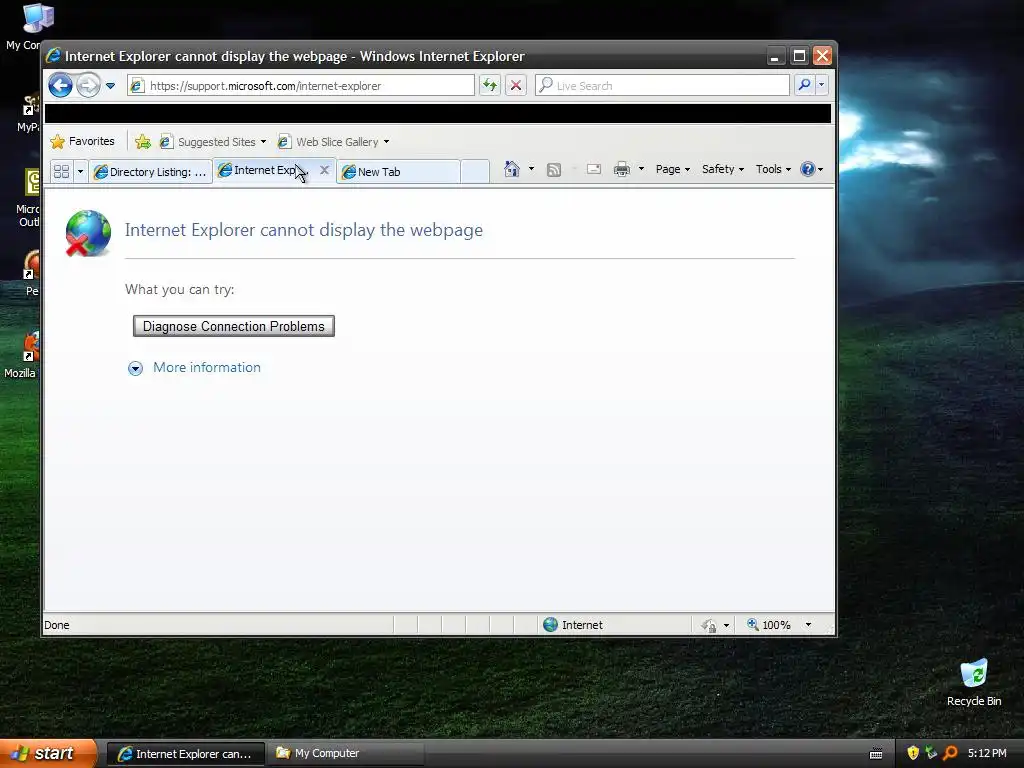This screenshot has width=1024, height=768.
Task: Open the Help question mark menu
Action: 812,169
